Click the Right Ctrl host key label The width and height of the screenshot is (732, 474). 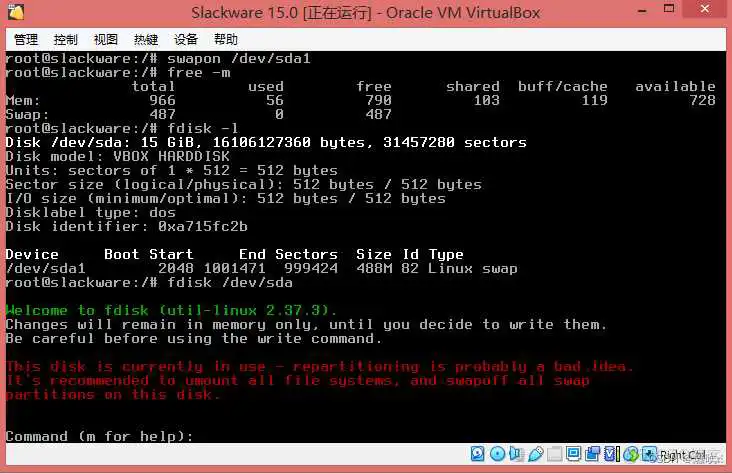[x=683, y=454]
